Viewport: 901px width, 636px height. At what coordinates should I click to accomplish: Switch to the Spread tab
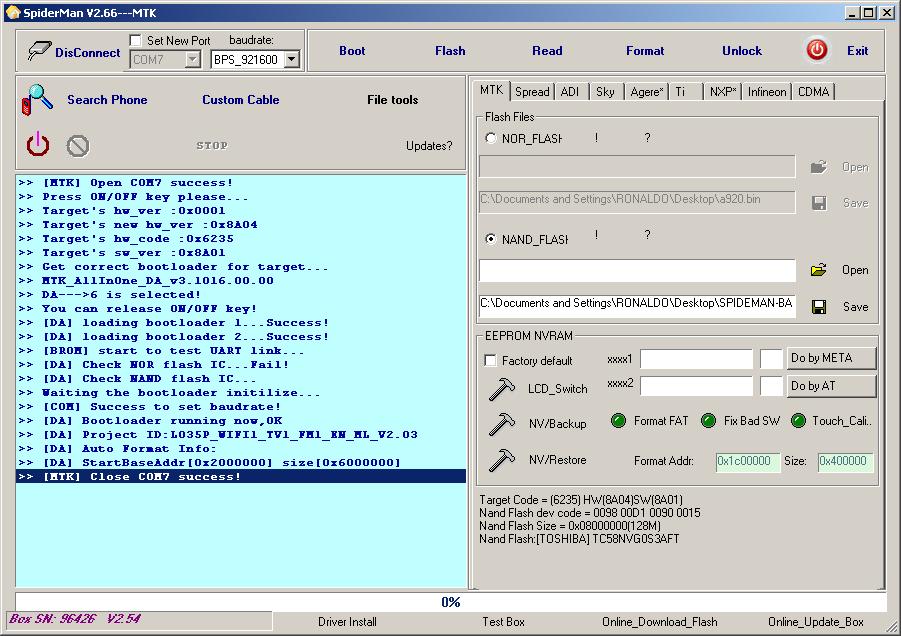point(532,92)
